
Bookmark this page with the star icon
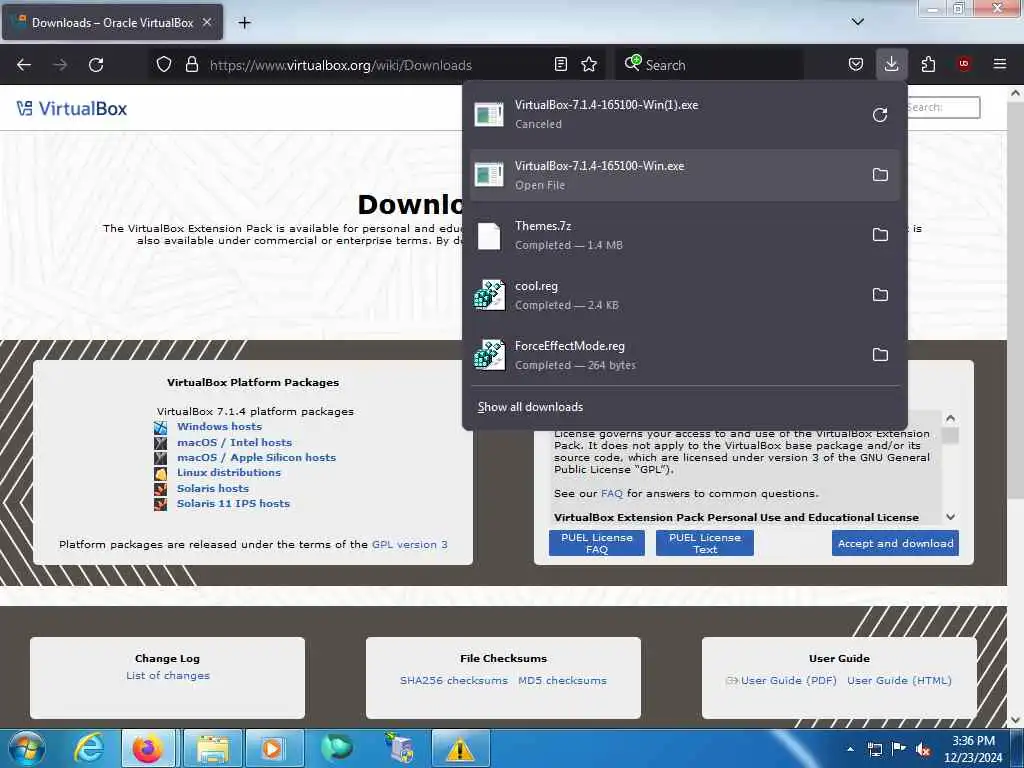[589, 65]
